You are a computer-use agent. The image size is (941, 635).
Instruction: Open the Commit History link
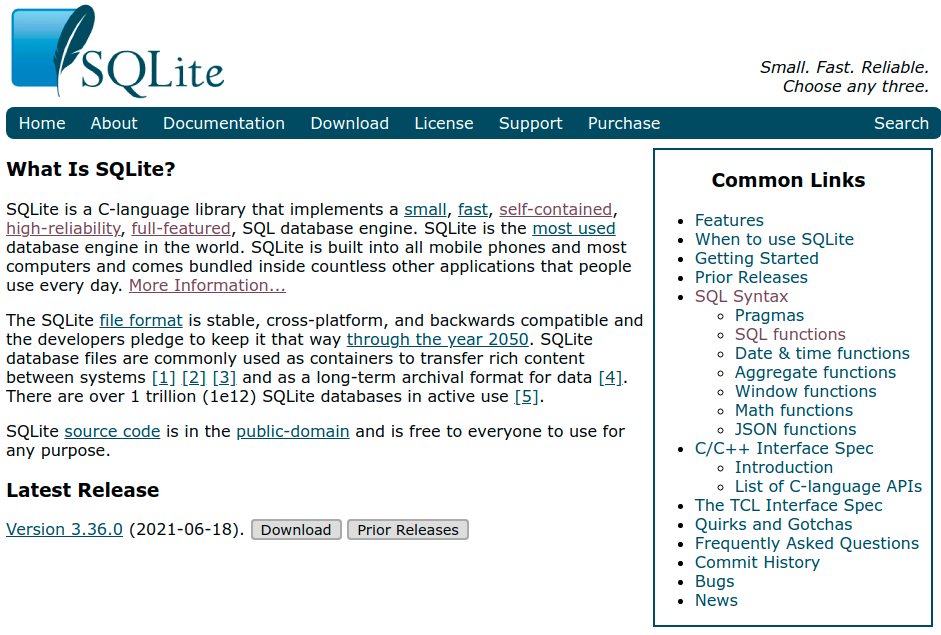(757, 562)
